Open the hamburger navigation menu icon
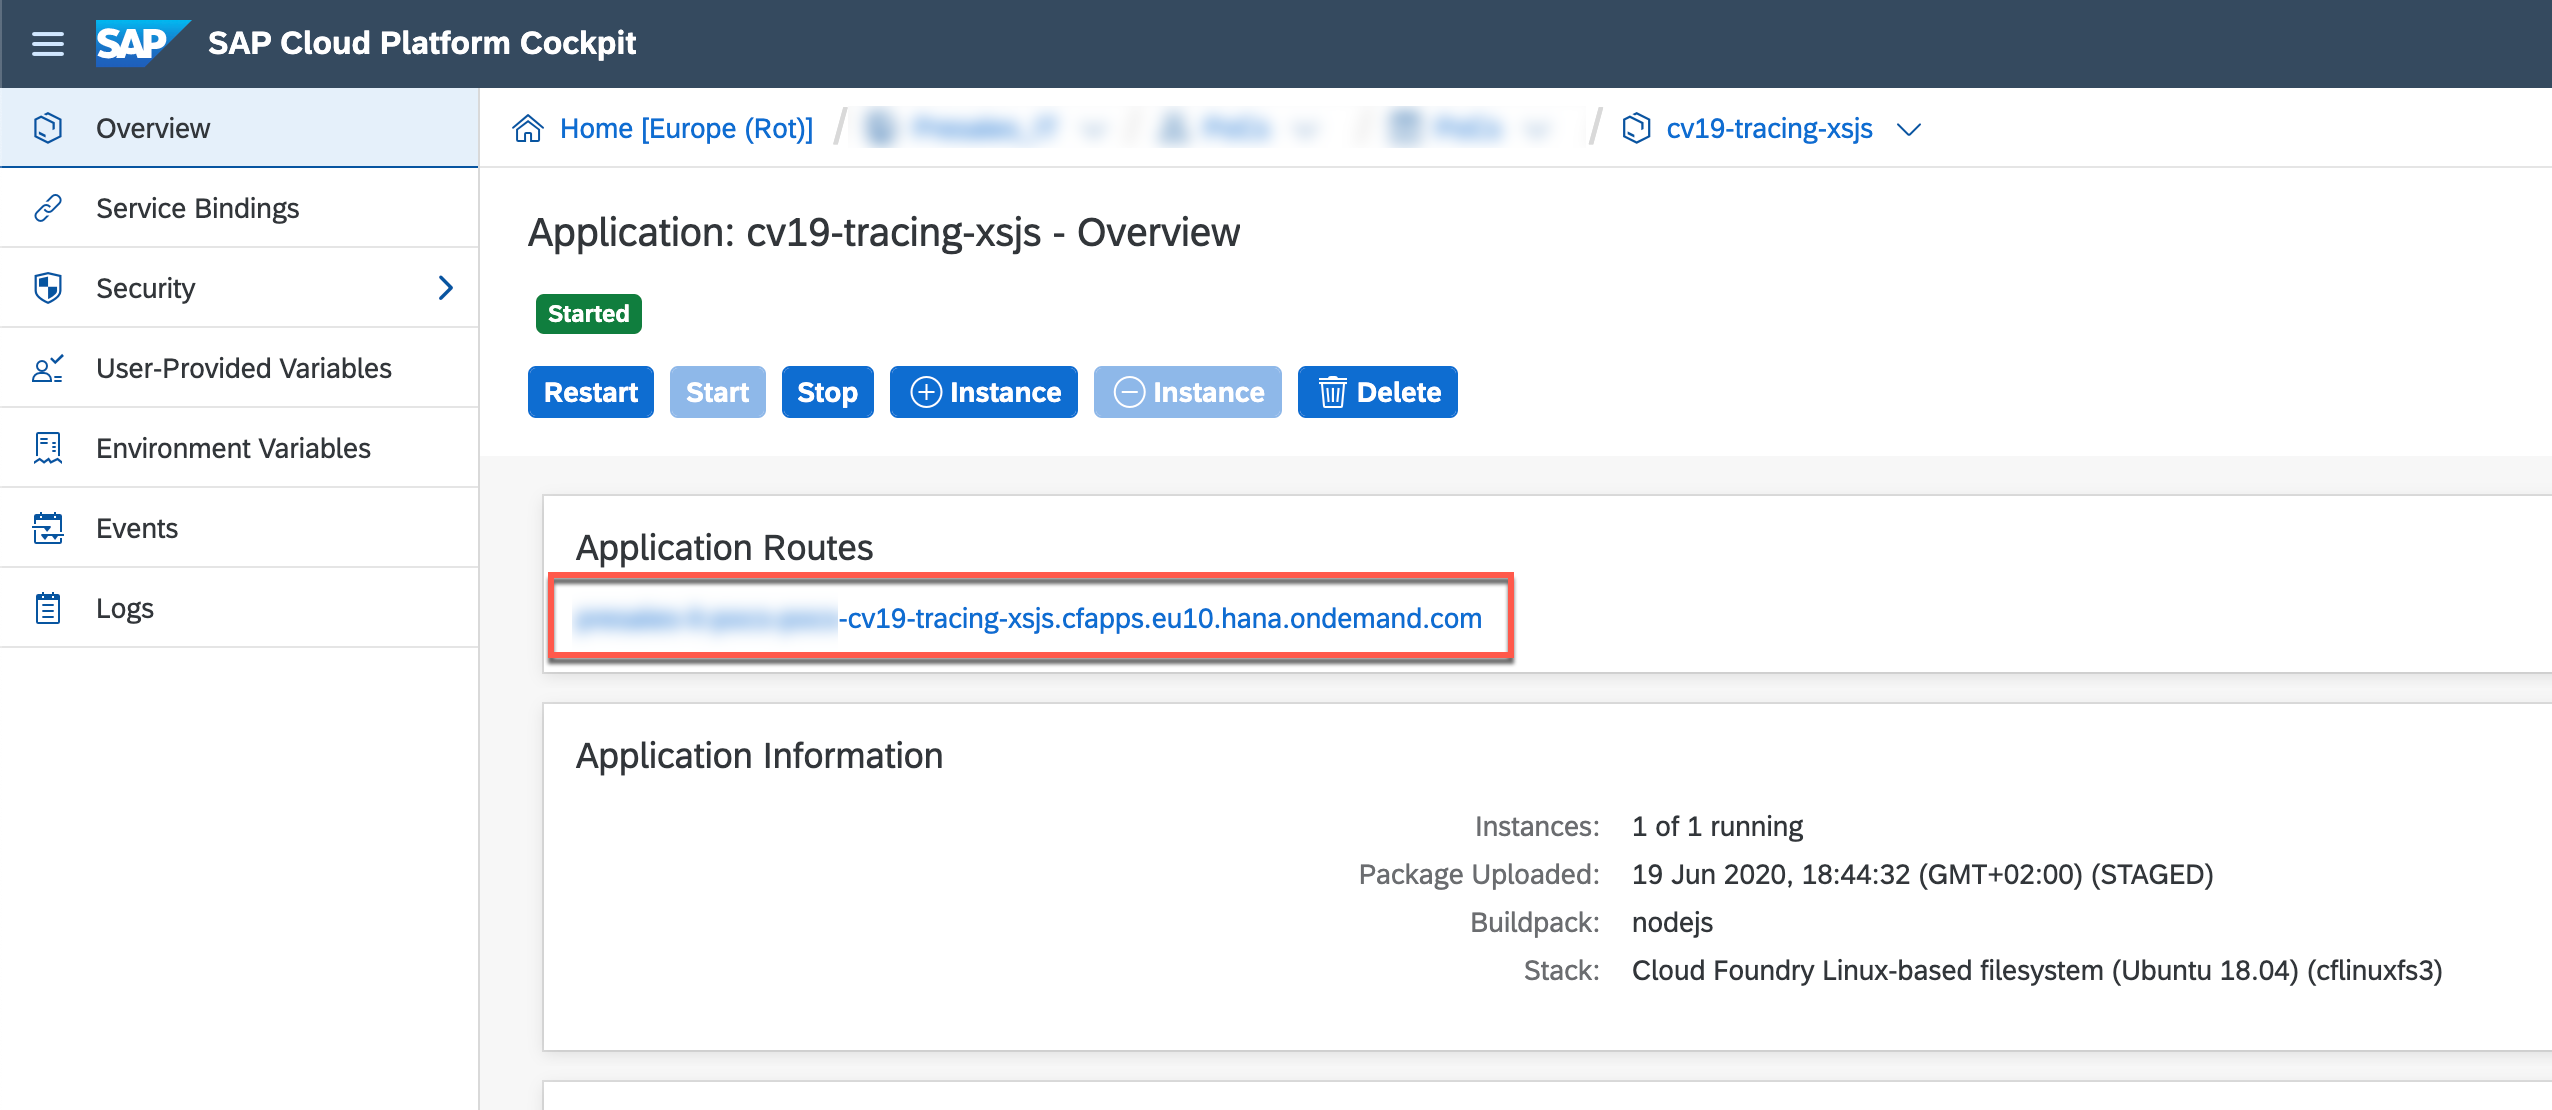 tap(47, 43)
